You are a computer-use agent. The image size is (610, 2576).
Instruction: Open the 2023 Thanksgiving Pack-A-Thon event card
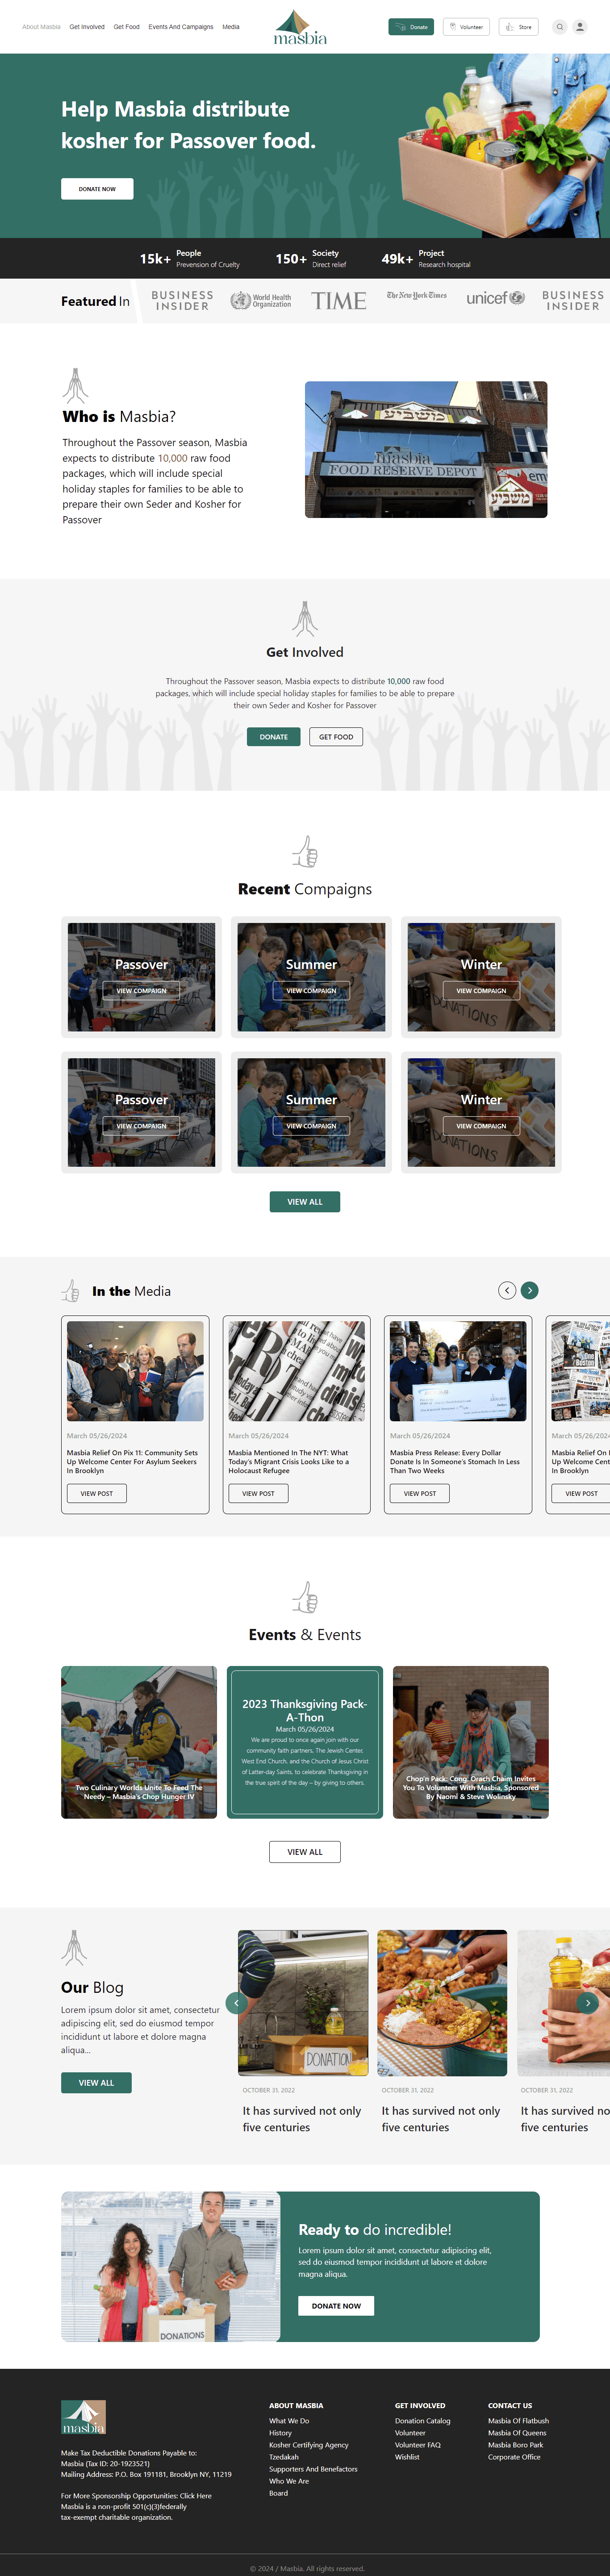(x=305, y=1742)
